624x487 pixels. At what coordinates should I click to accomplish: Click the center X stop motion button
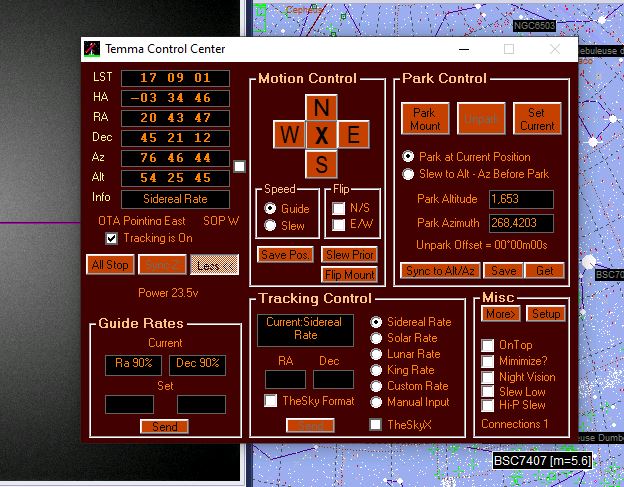(320, 135)
